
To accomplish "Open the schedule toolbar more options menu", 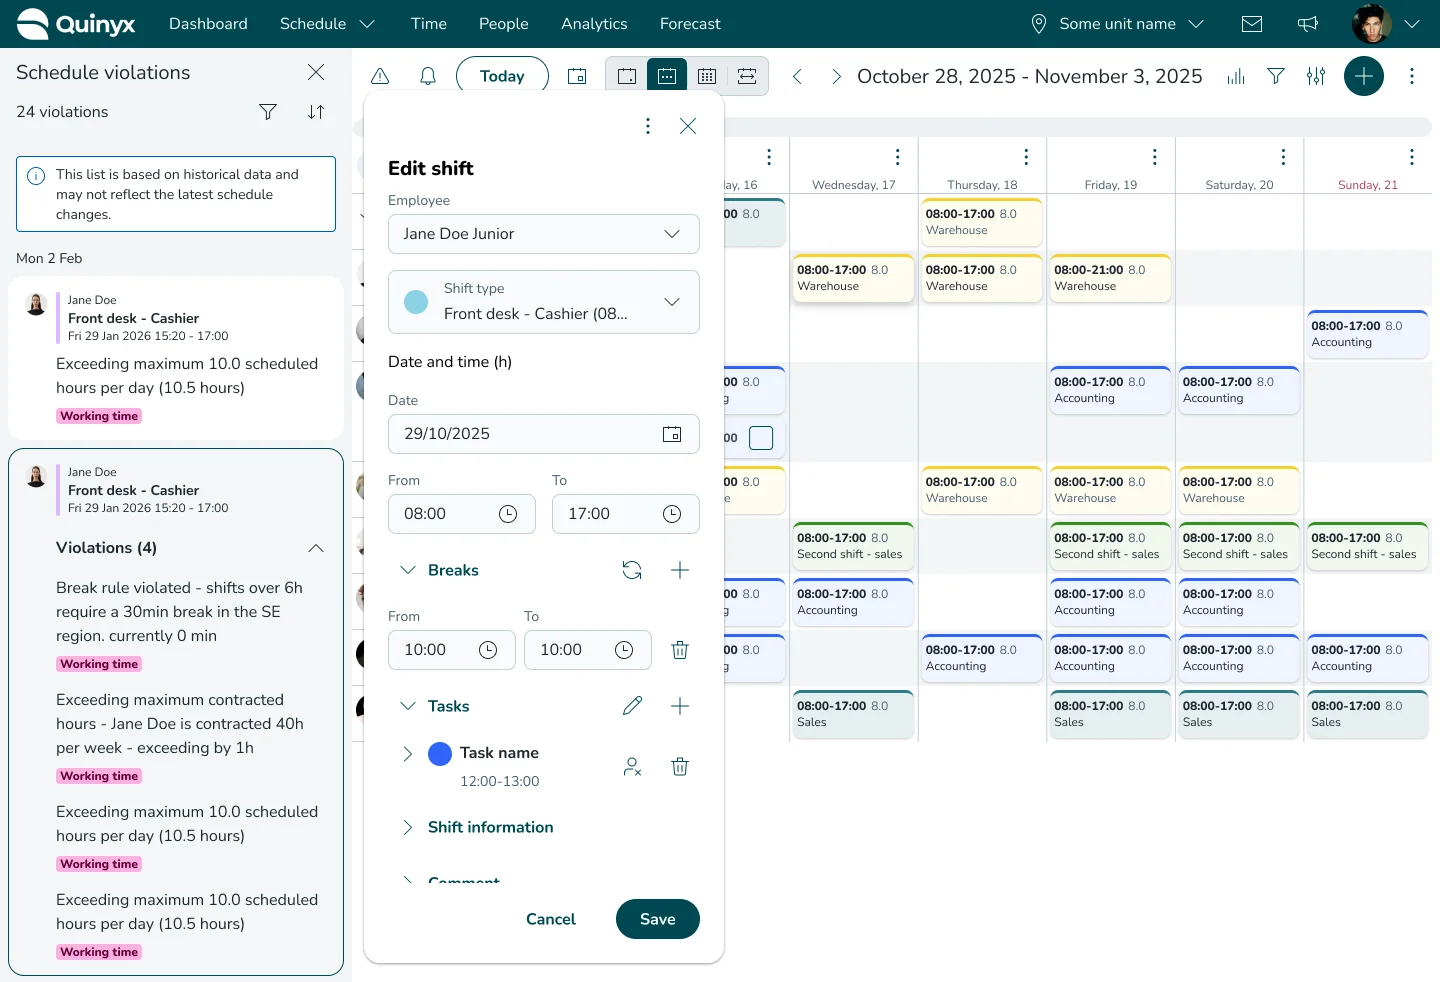I will pos(1412,76).
